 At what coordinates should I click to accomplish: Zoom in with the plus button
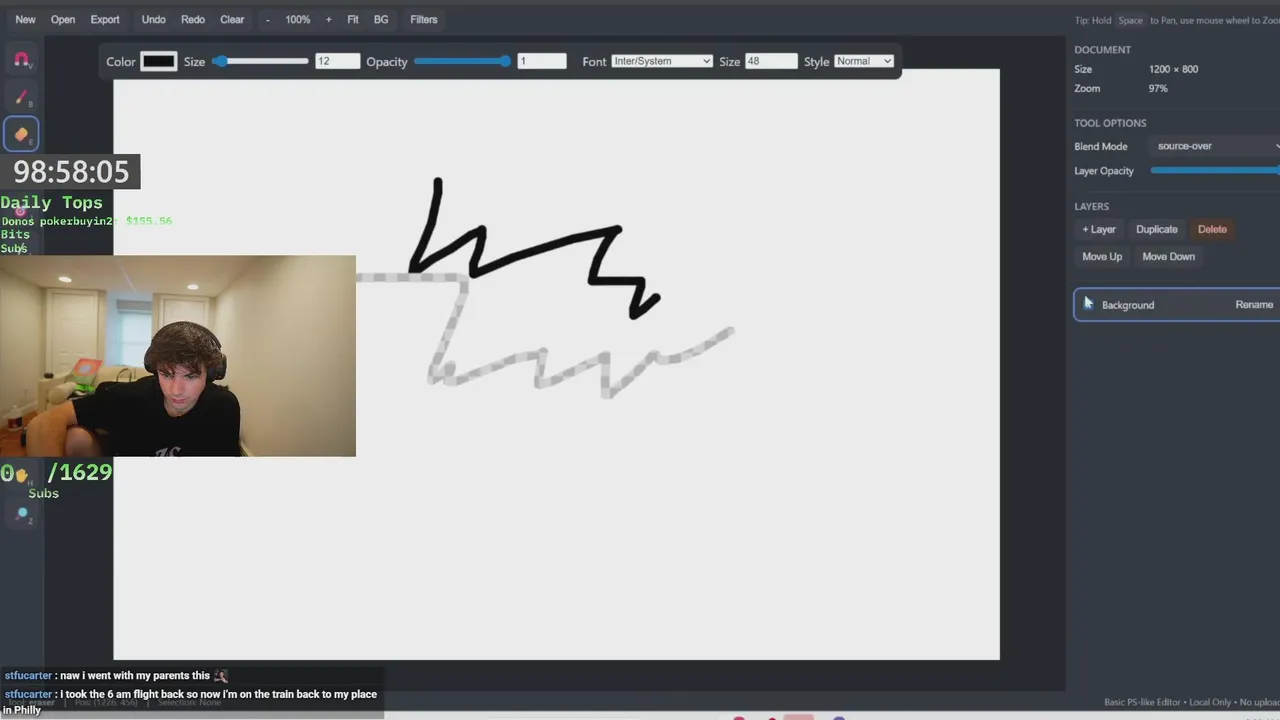(328, 19)
